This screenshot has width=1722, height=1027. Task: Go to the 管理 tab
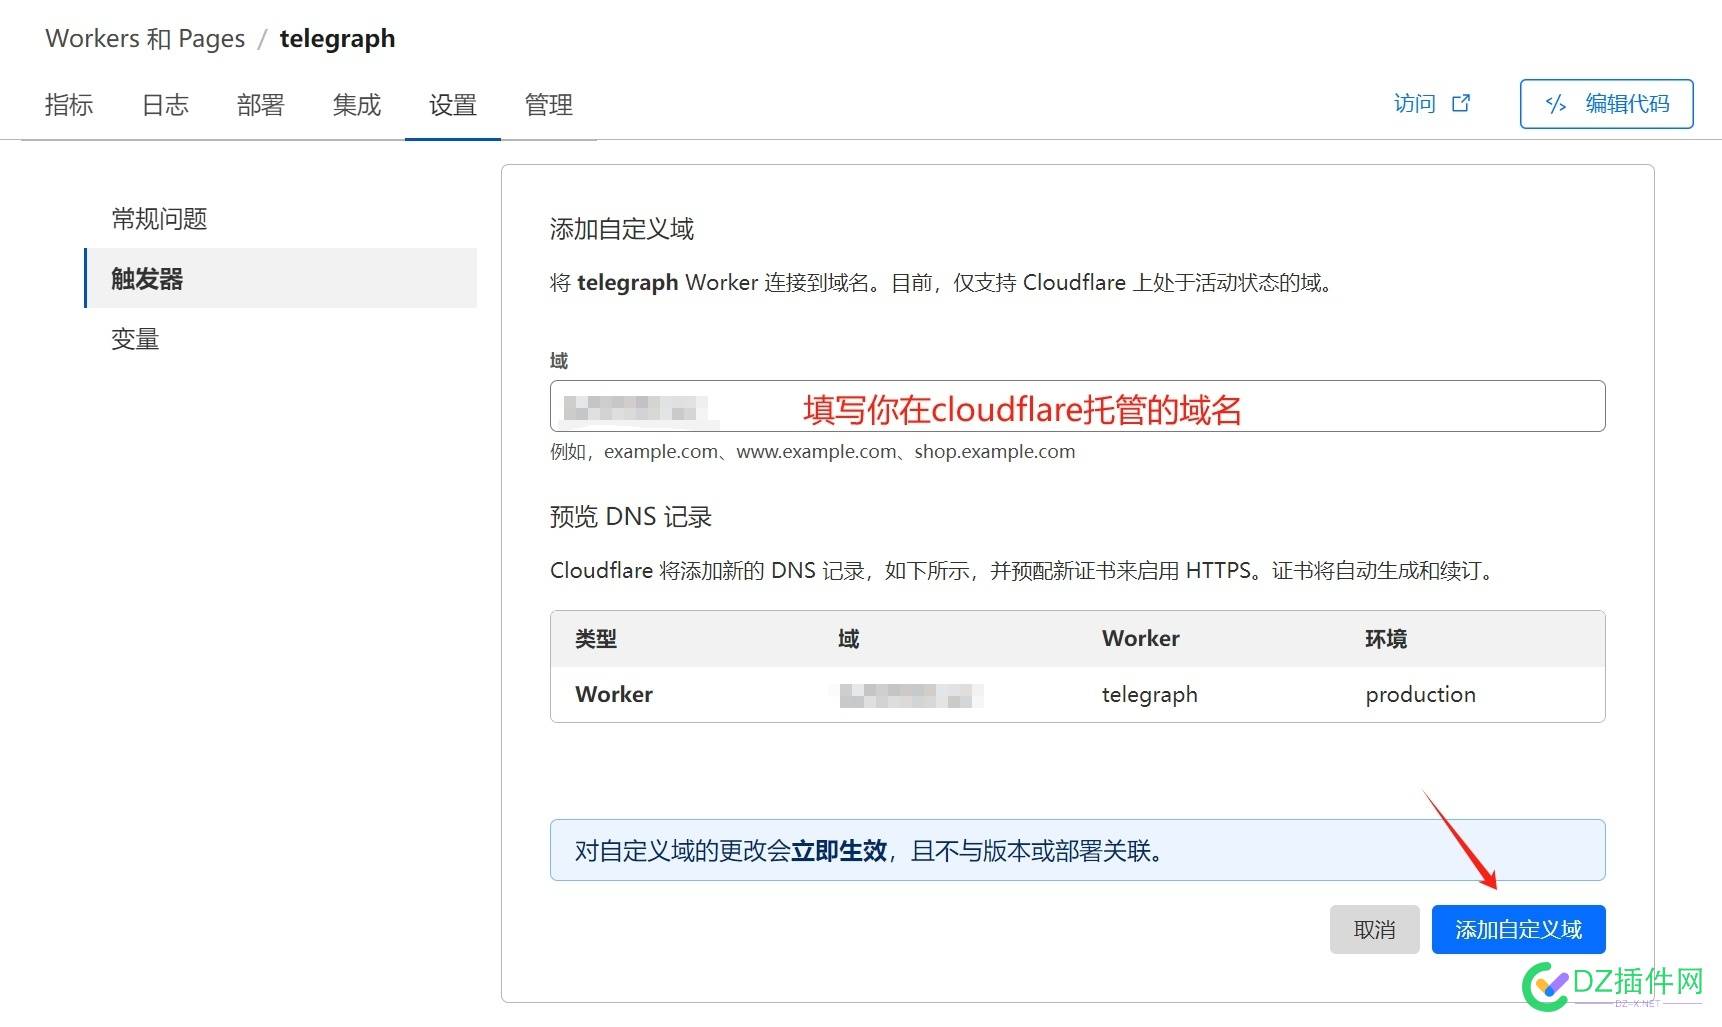(x=549, y=105)
